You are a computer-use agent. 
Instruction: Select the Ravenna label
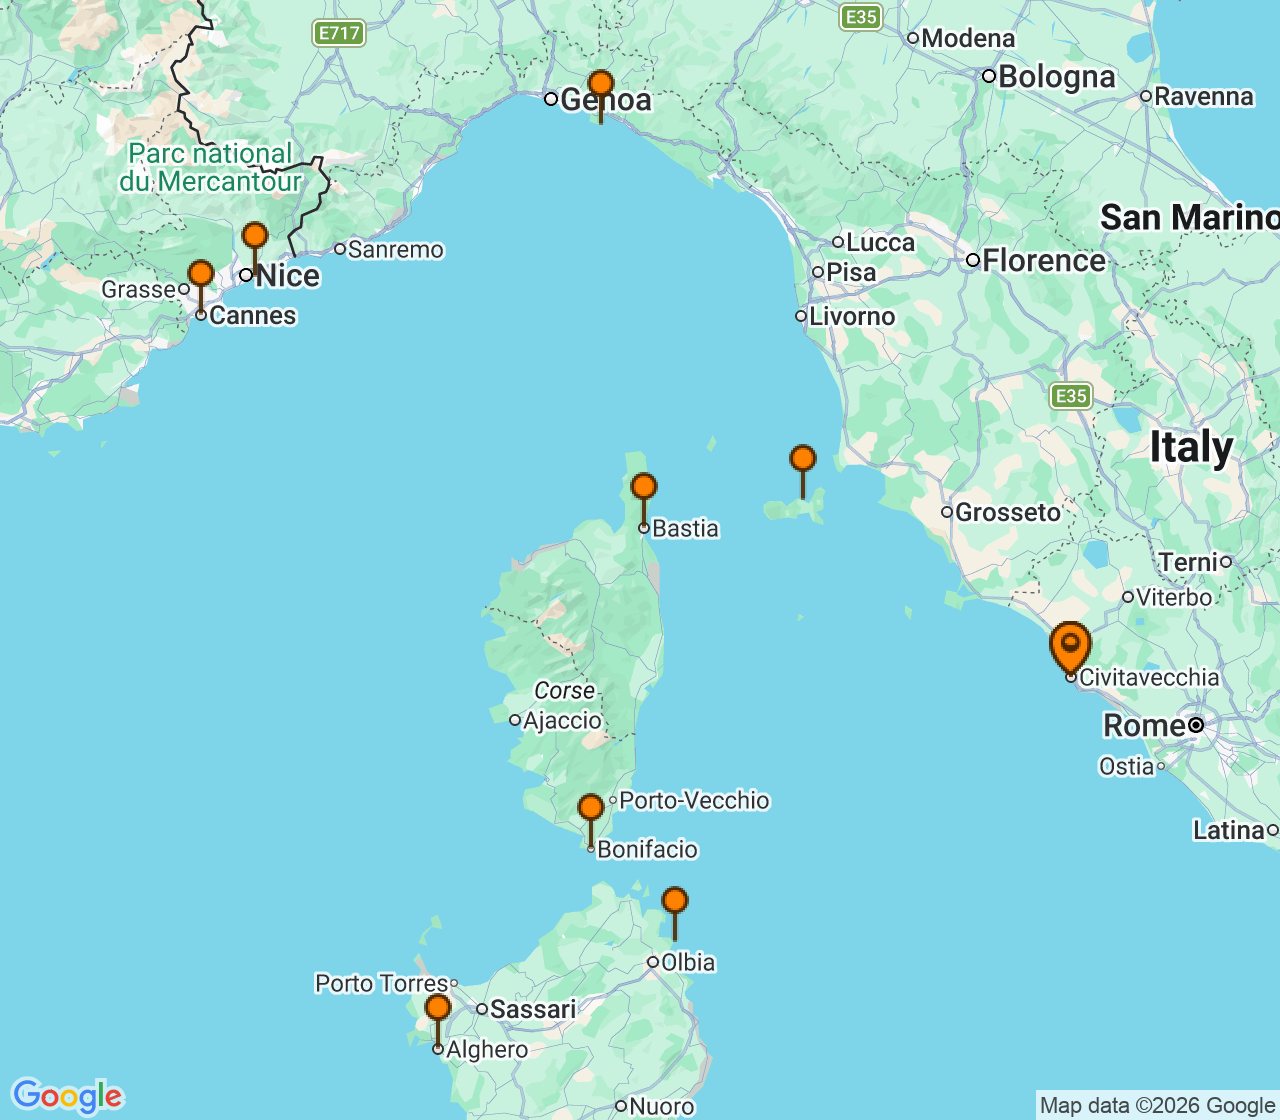(x=1204, y=97)
